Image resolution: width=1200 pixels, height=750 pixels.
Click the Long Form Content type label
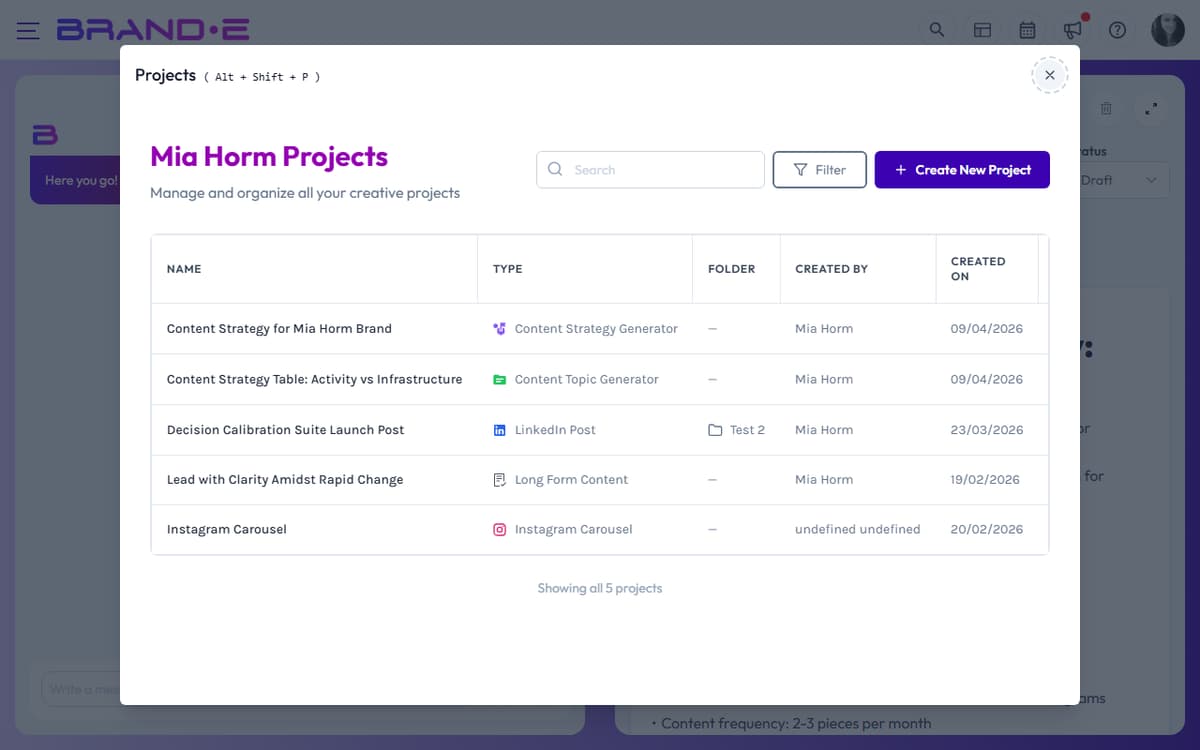(571, 480)
